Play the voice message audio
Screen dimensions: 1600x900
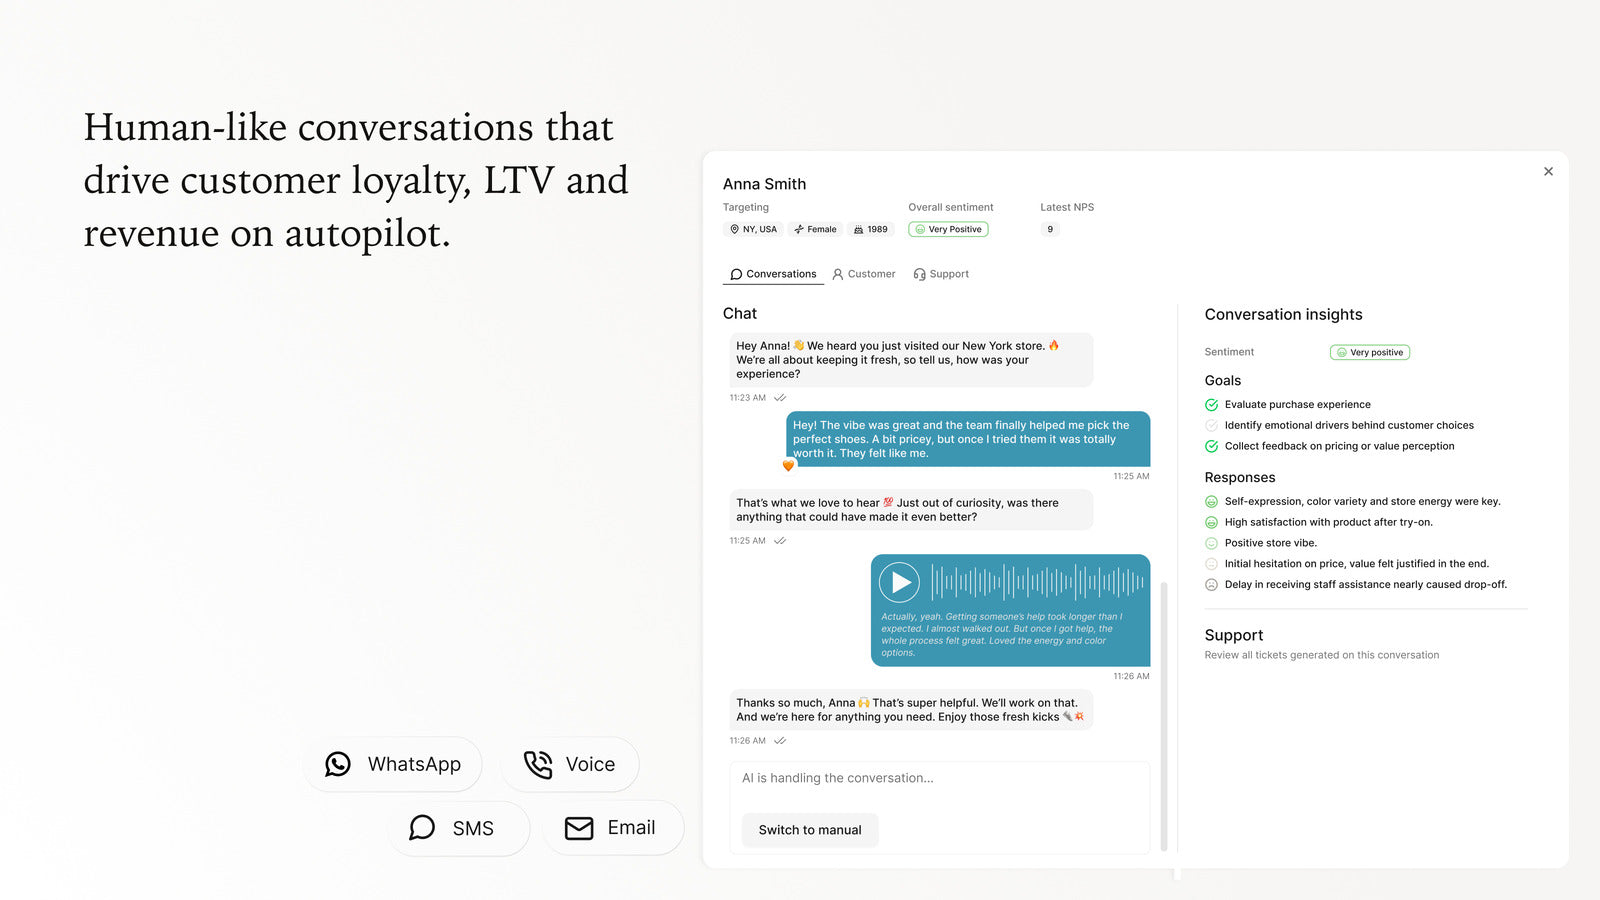click(x=900, y=582)
